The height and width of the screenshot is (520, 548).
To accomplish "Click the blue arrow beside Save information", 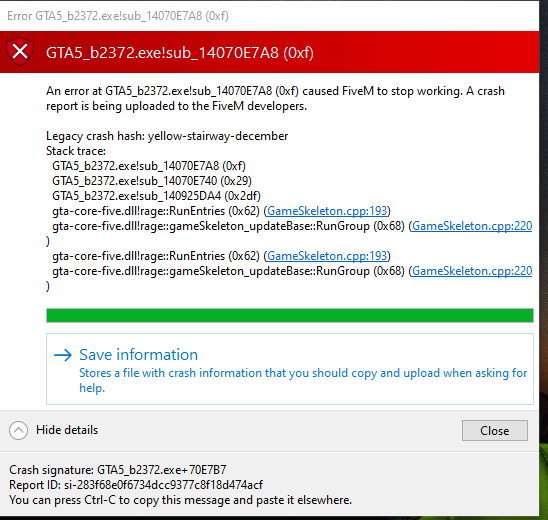I will pos(63,355).
